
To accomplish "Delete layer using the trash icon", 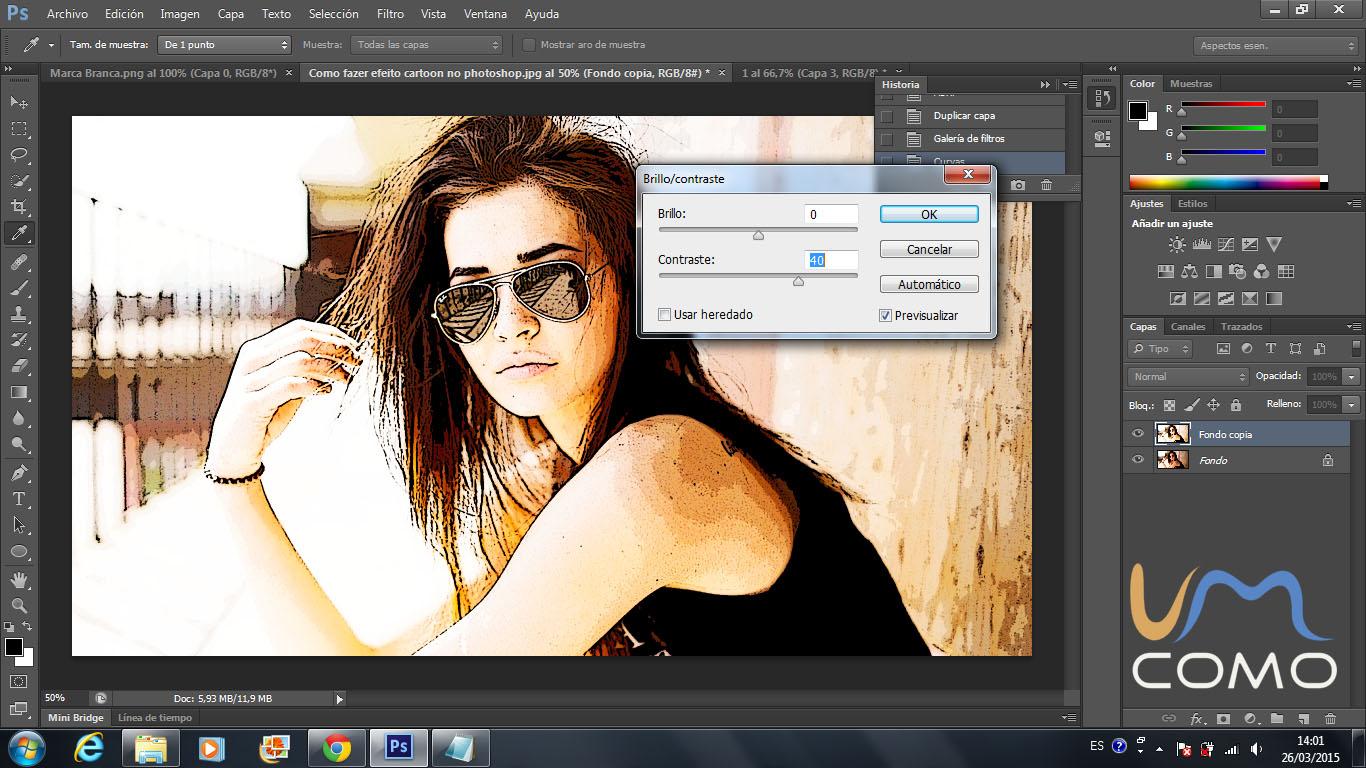I will click(x=1330, y=718).
